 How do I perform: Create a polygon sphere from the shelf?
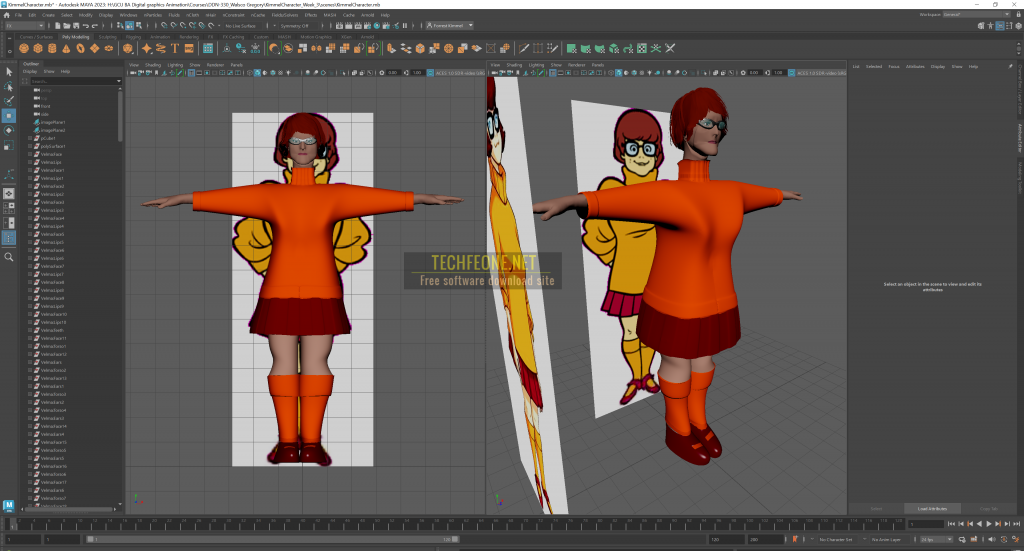(24, 48)
